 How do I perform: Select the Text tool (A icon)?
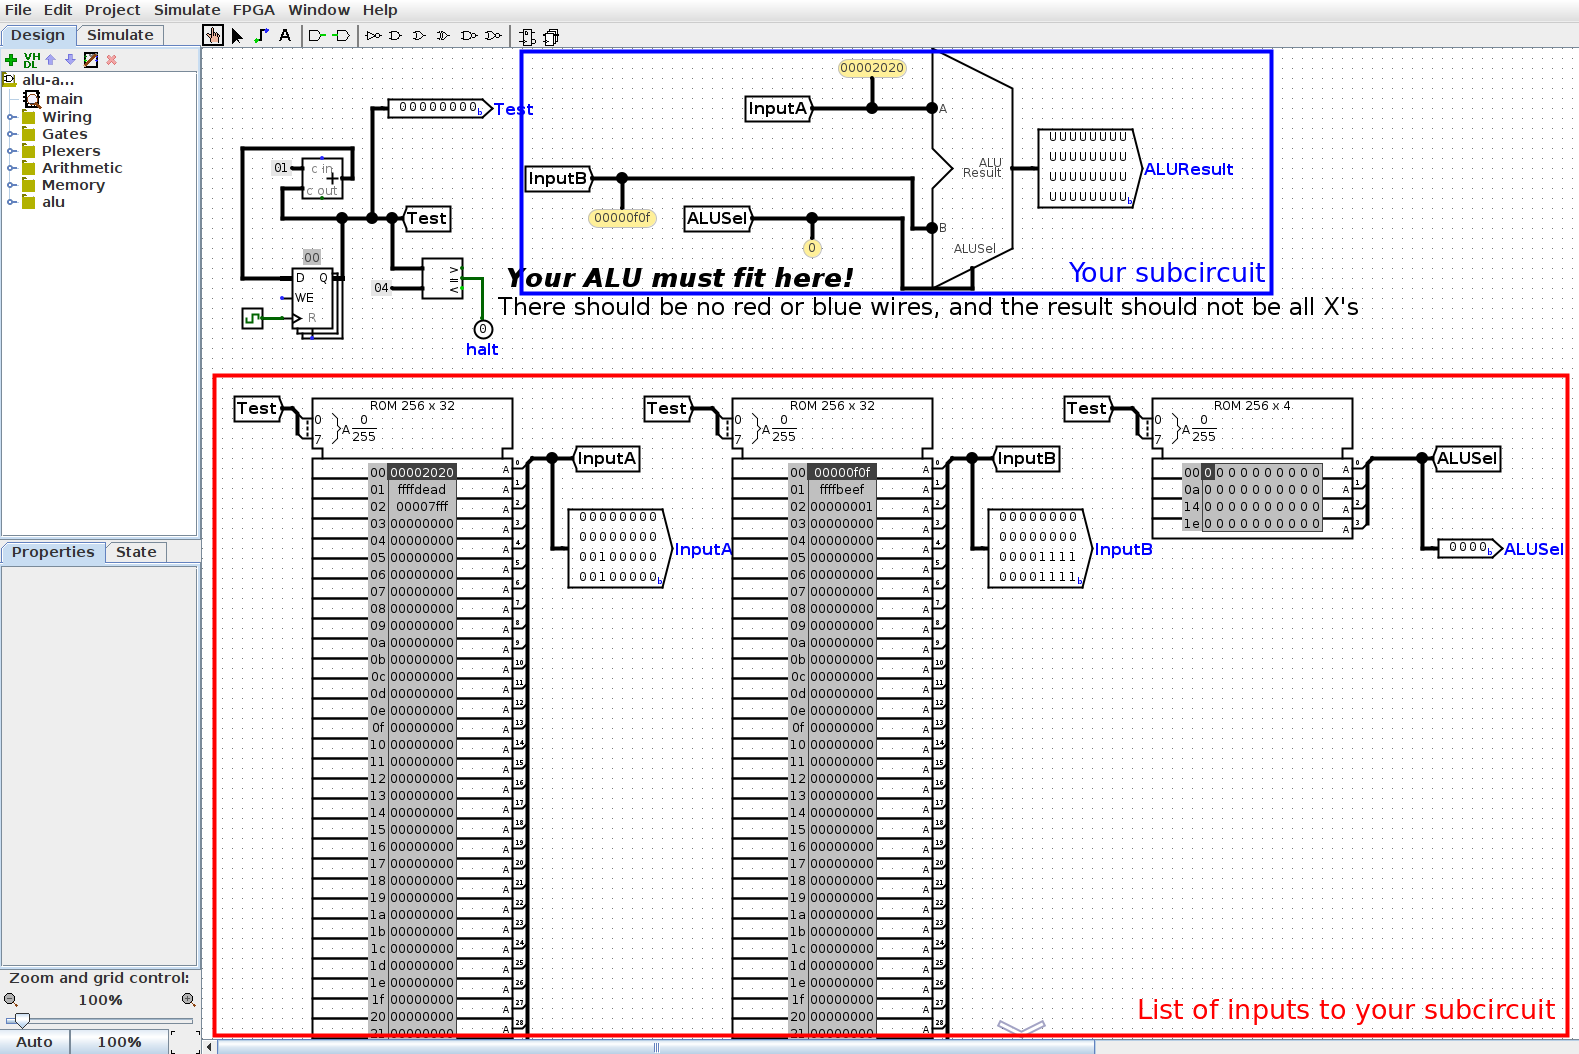[x=285, y=36]
